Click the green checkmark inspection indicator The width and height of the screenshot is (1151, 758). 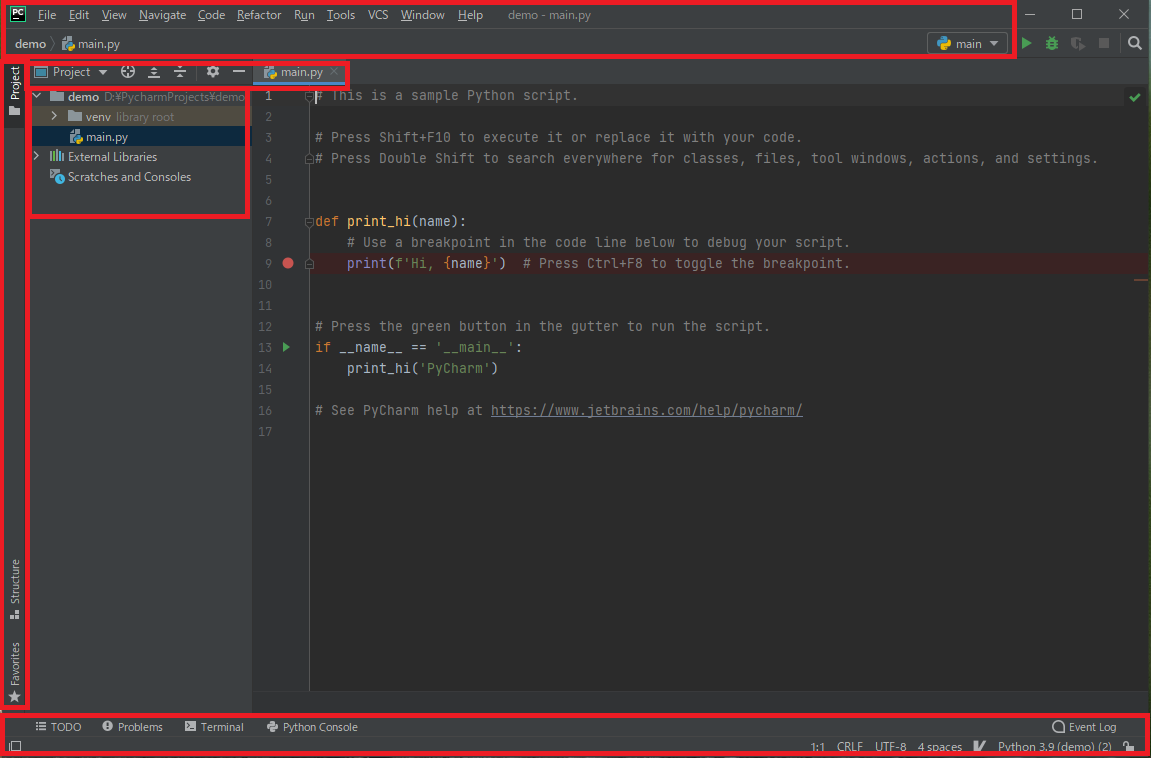click(x=1135, y=97)
